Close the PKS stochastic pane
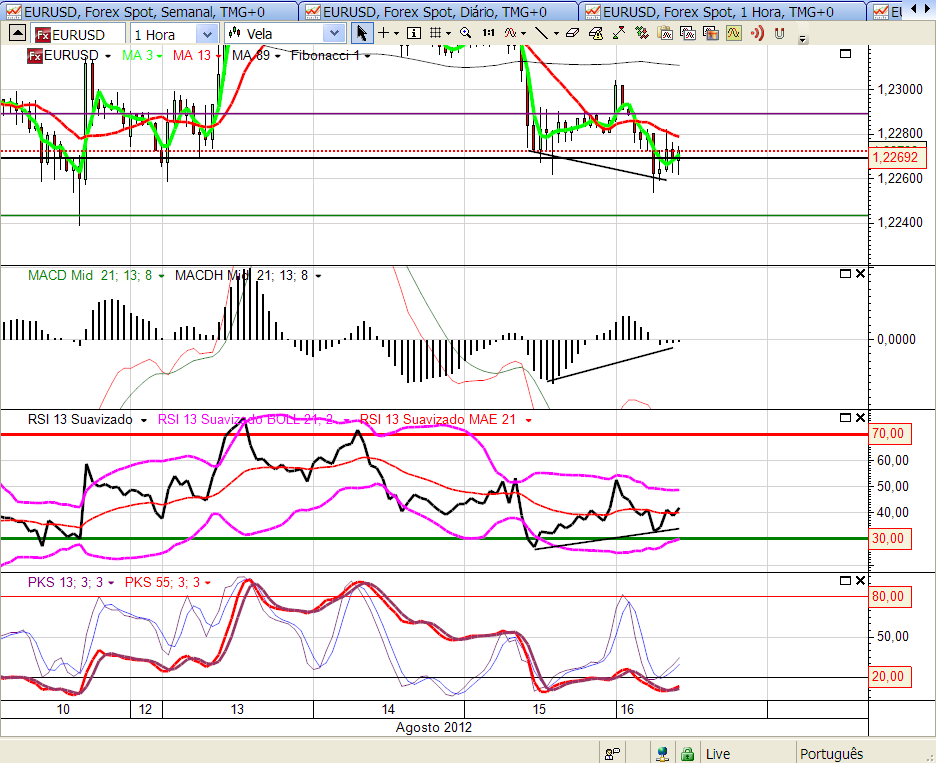This screenshot has width=936, height=763. click(x=860, y=580)
